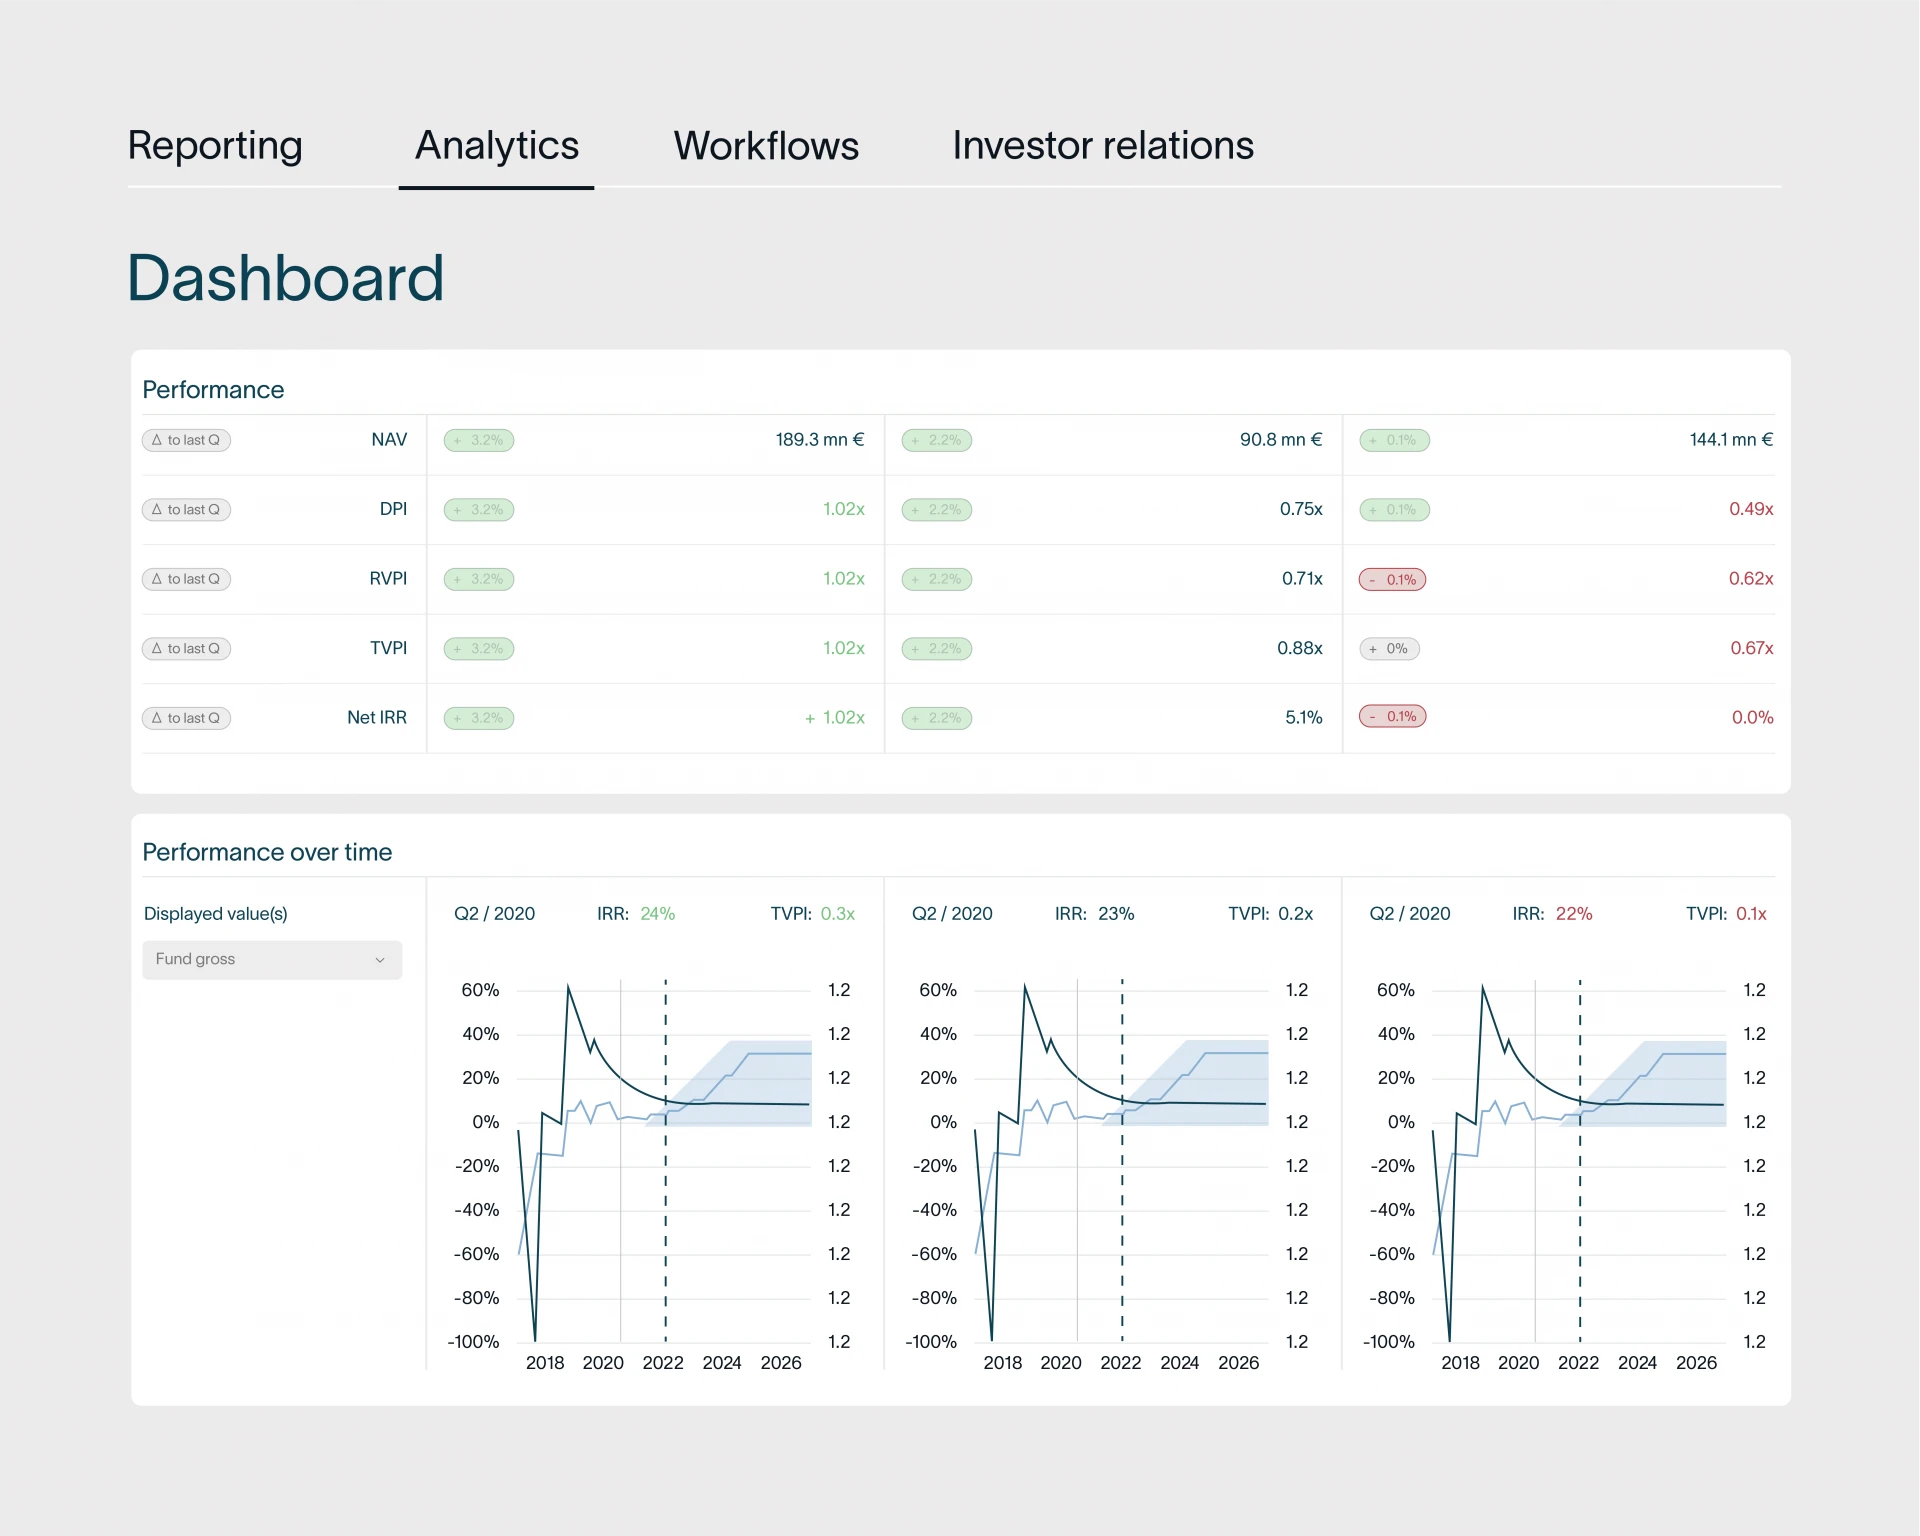This screenshot has width=1920, height=1536.
Task: Select the Analytics tab
Action: pos(497,146)
